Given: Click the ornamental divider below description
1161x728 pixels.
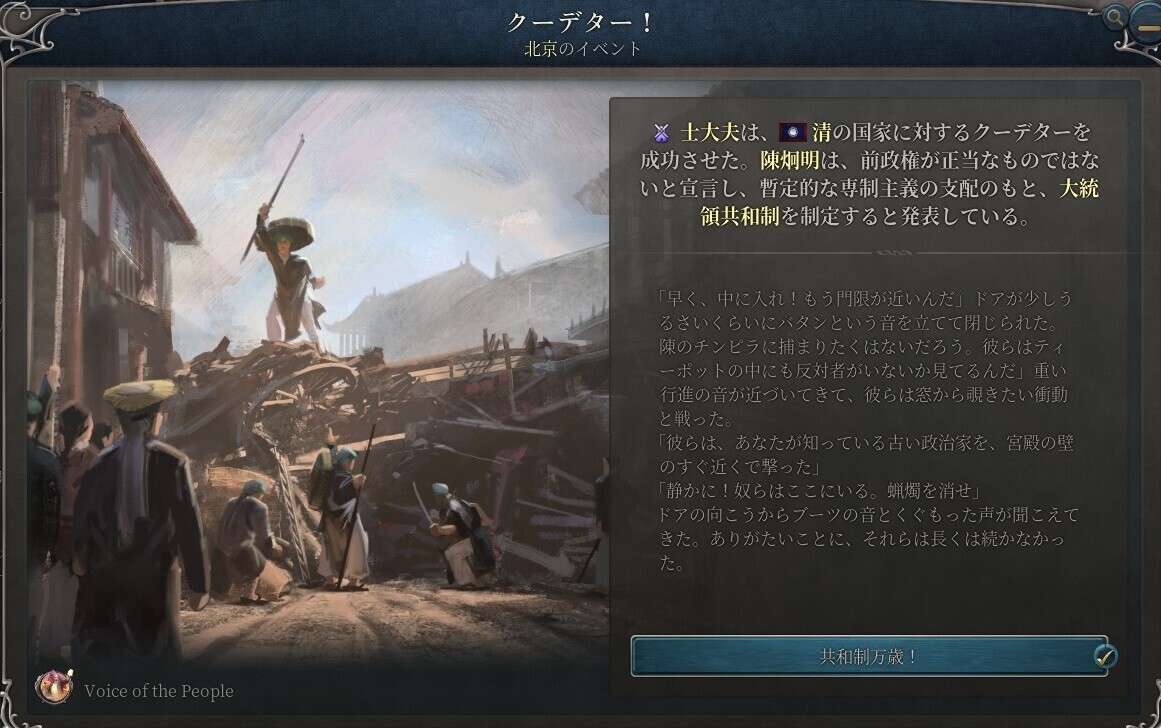Looking at the screenshot, I should tap(892, 253).
